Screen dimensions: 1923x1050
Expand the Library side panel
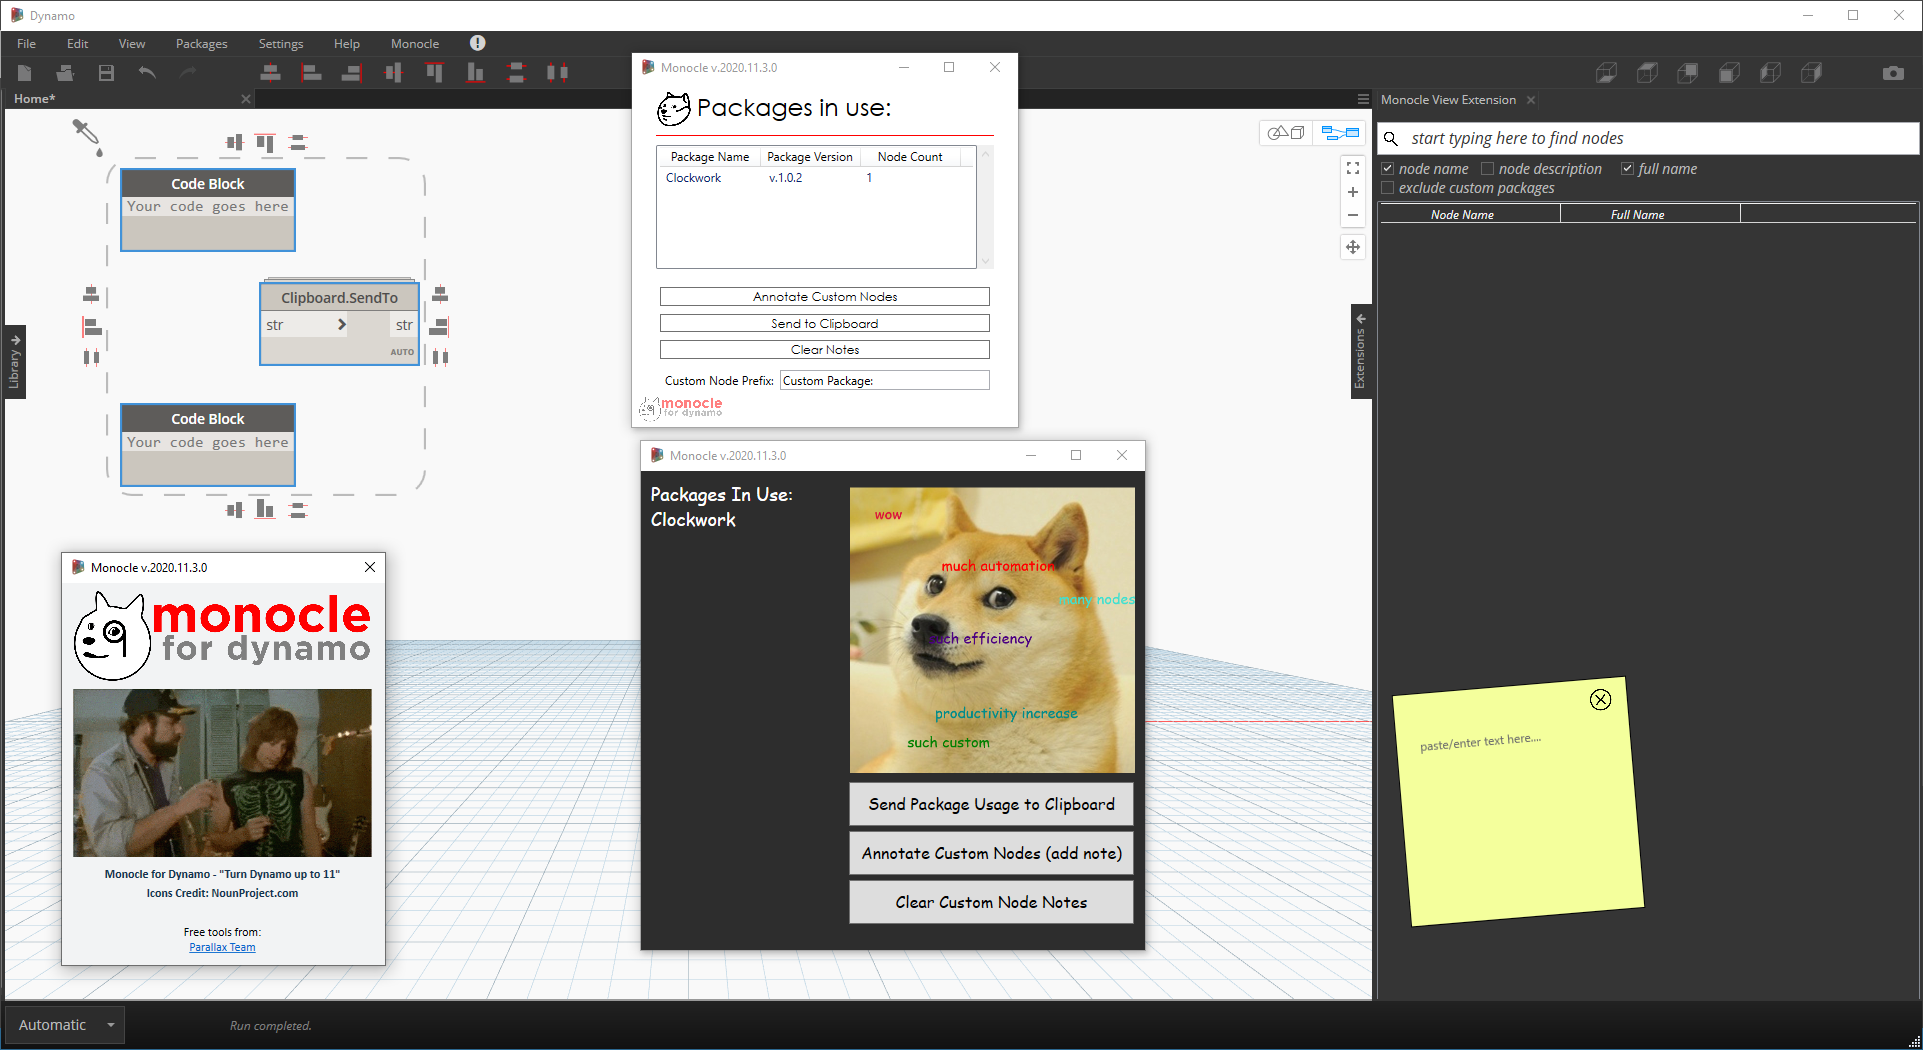[x=14, y=362]
